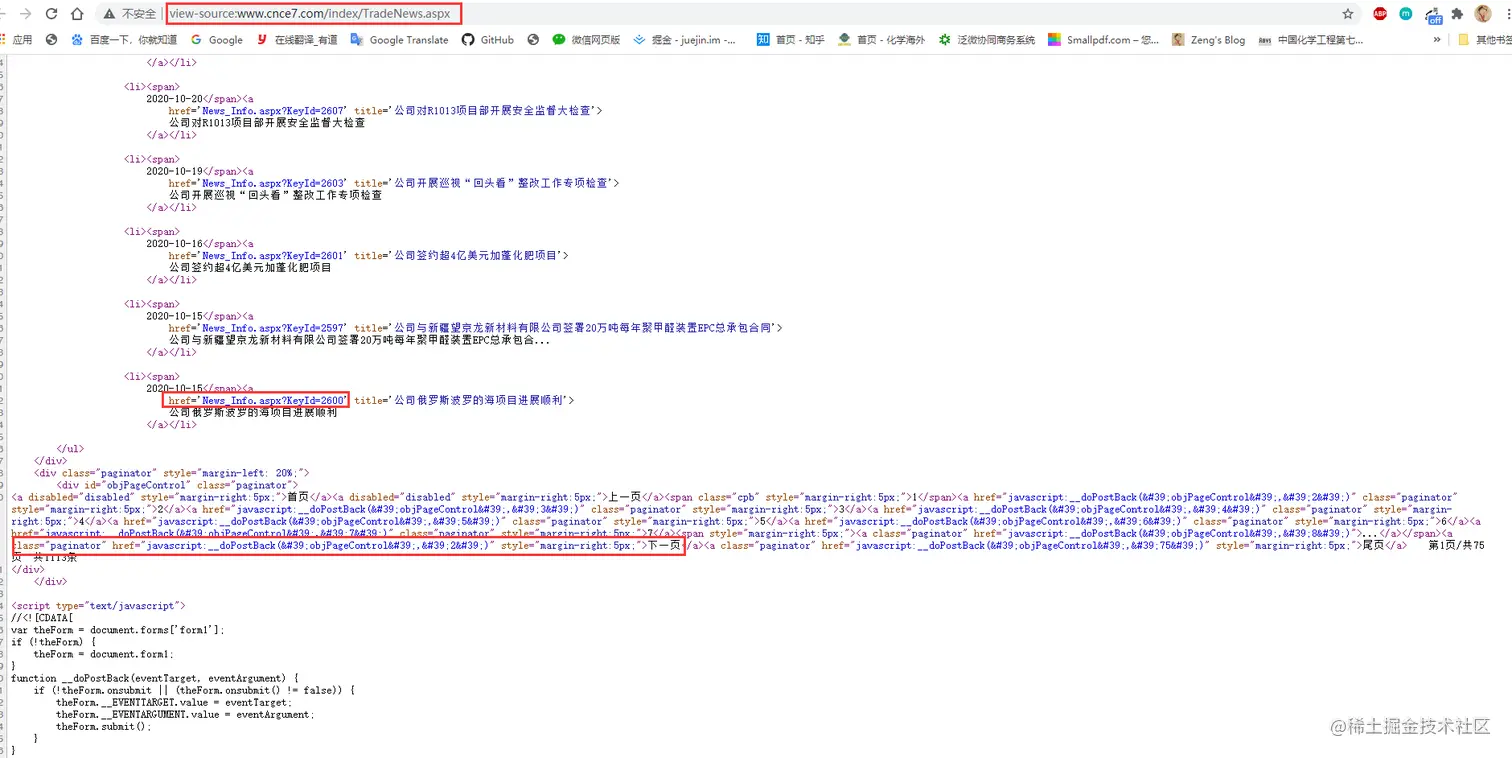Click text 公司对R1013项目部开展安全监督大检查 below its href

coord(267,123)
